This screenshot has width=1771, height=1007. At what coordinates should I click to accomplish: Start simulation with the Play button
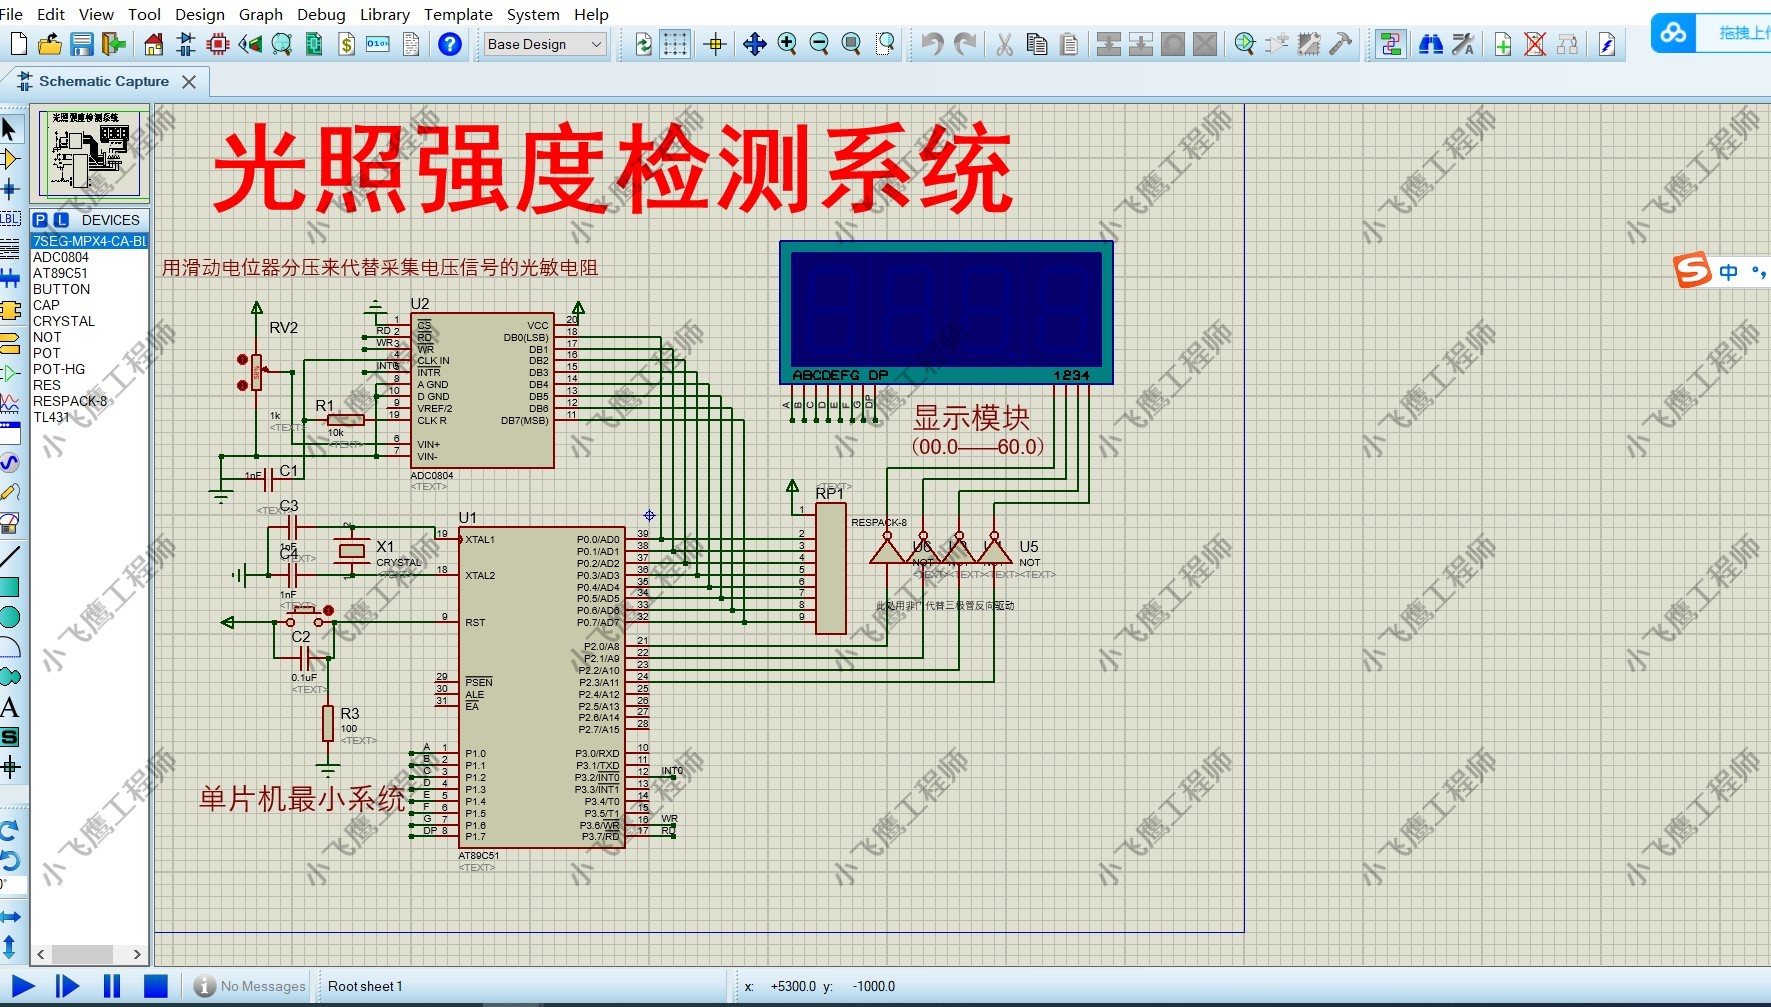point(23,986)
